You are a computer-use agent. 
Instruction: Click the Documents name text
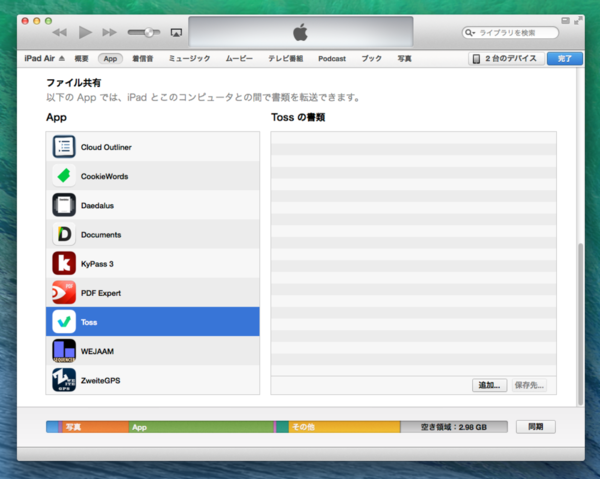click(x=101, y=235)
